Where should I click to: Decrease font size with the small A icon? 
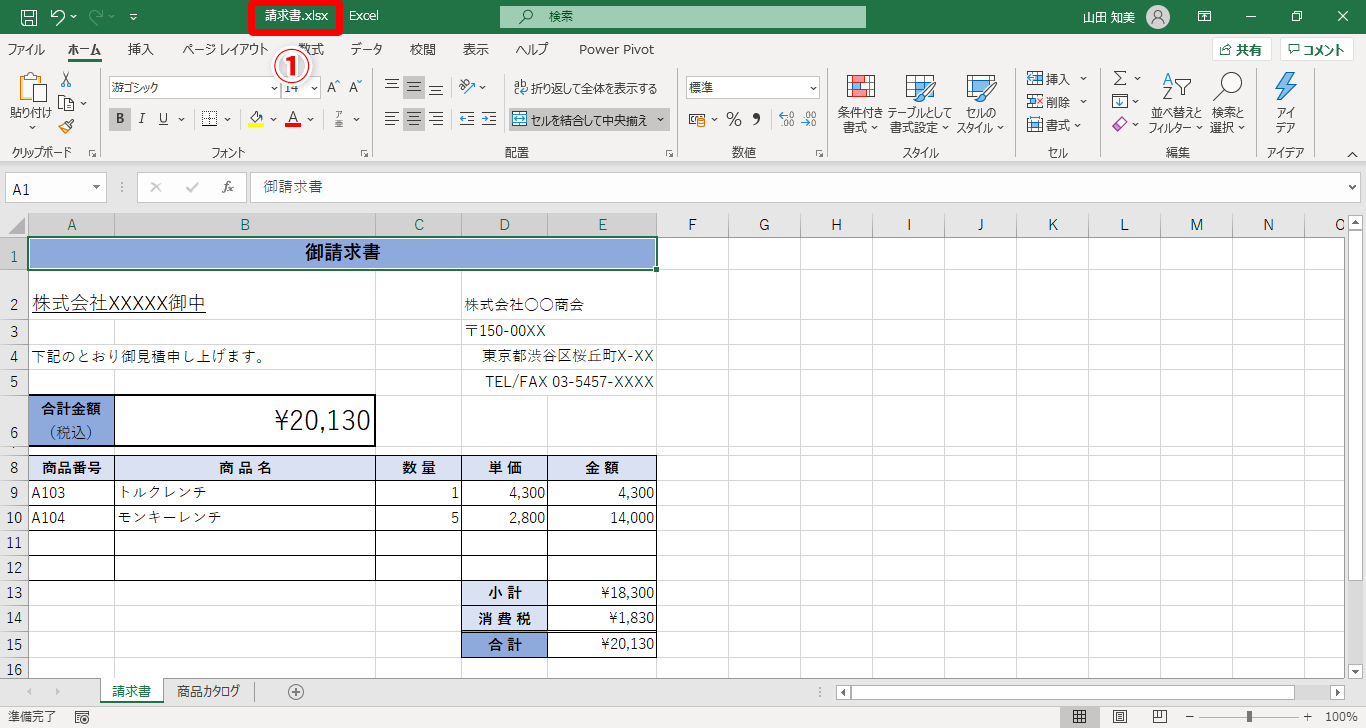[x=355, y=88]
